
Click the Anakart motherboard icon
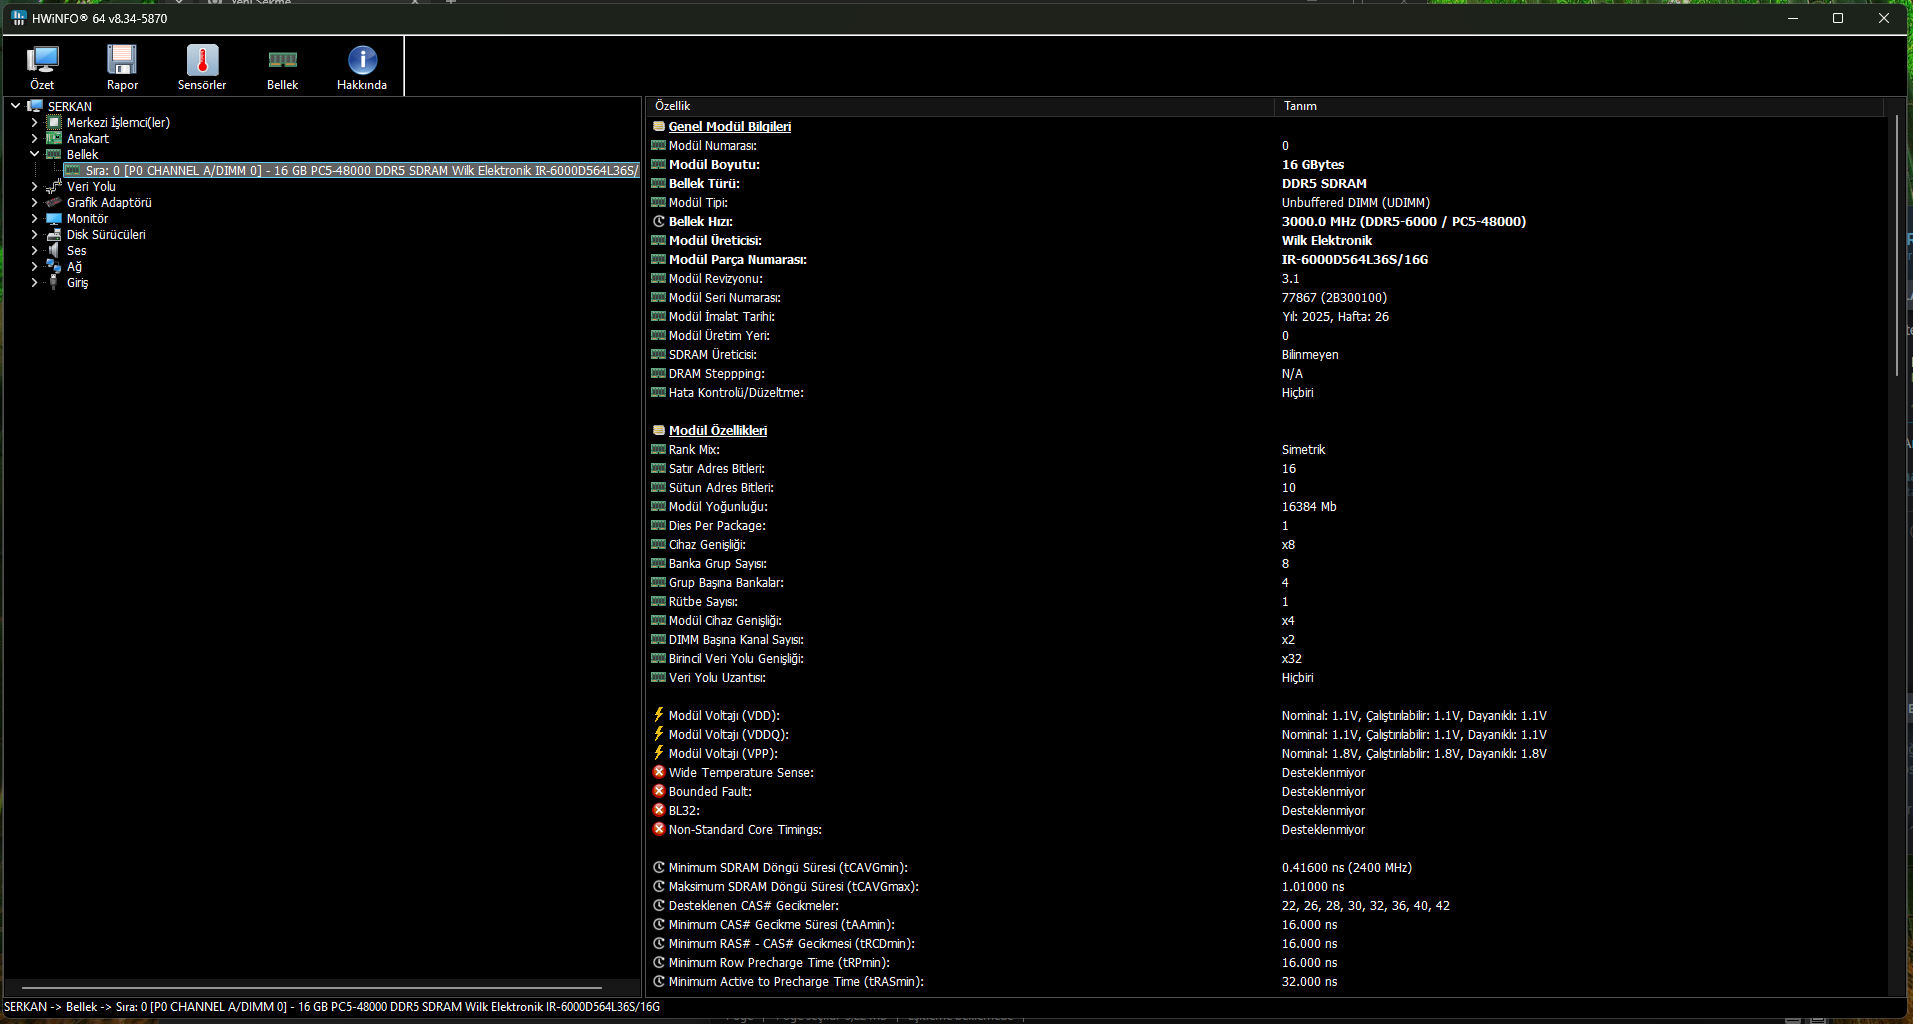55,138
